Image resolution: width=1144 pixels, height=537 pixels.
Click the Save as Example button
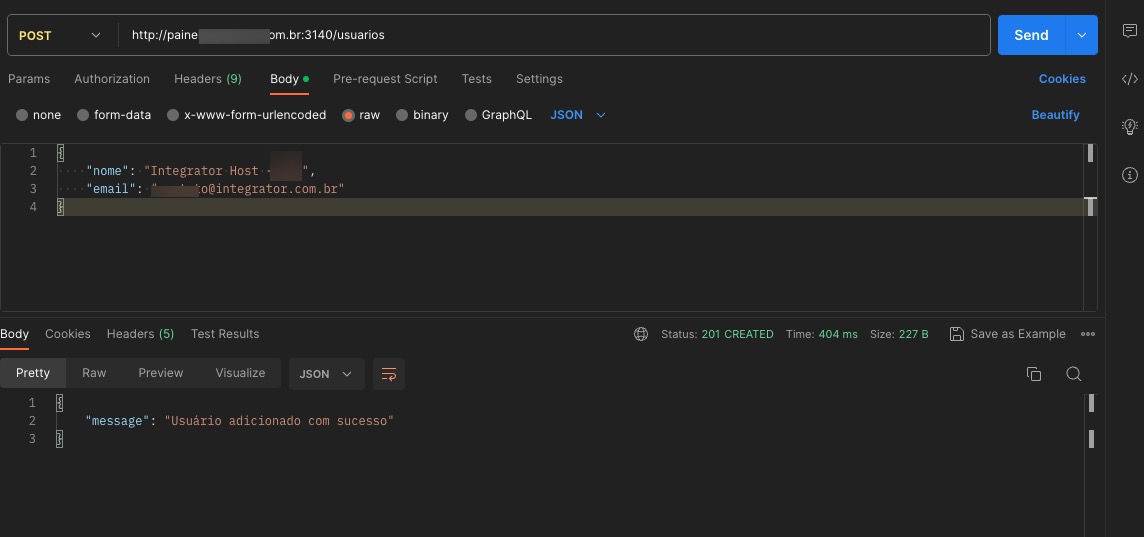click(1008, 334)
